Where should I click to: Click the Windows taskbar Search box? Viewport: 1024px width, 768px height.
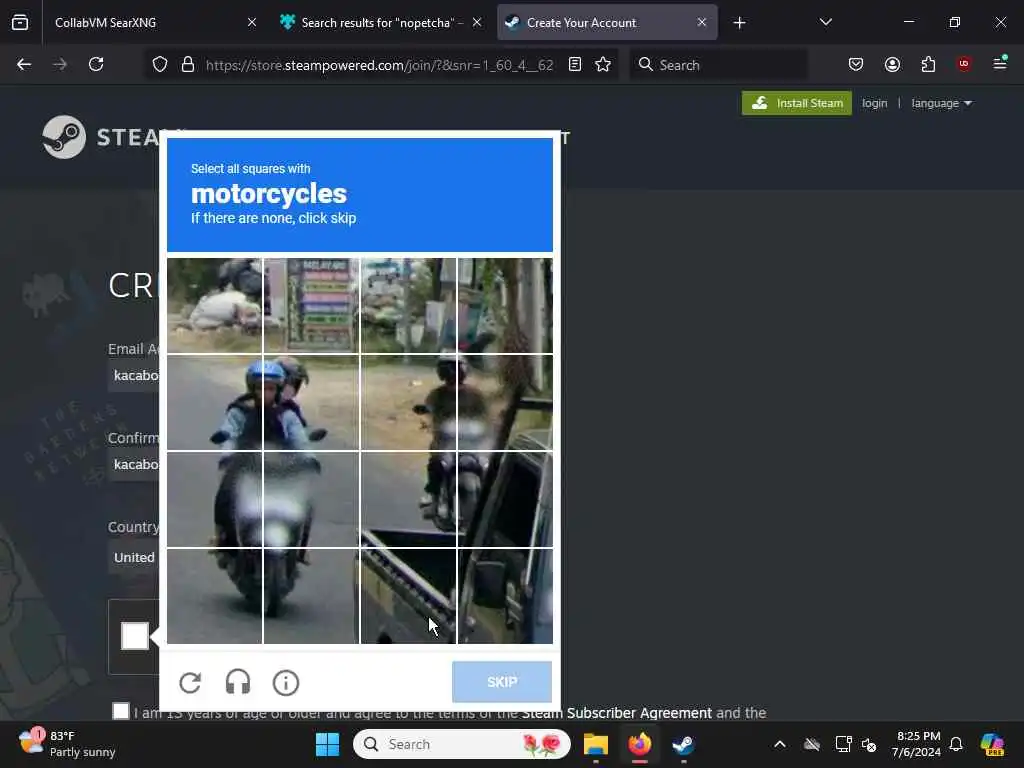tap(461, 744)
